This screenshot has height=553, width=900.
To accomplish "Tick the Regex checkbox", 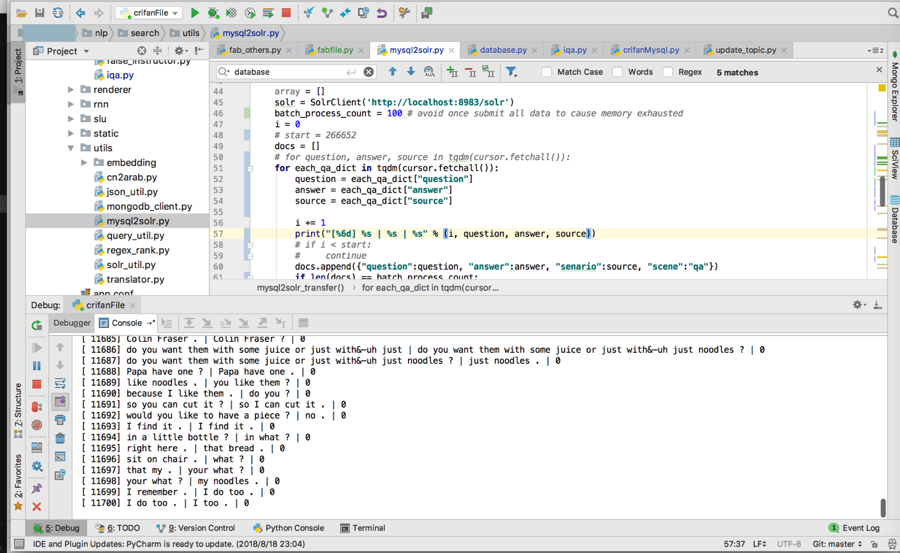I will pos(668,72).
